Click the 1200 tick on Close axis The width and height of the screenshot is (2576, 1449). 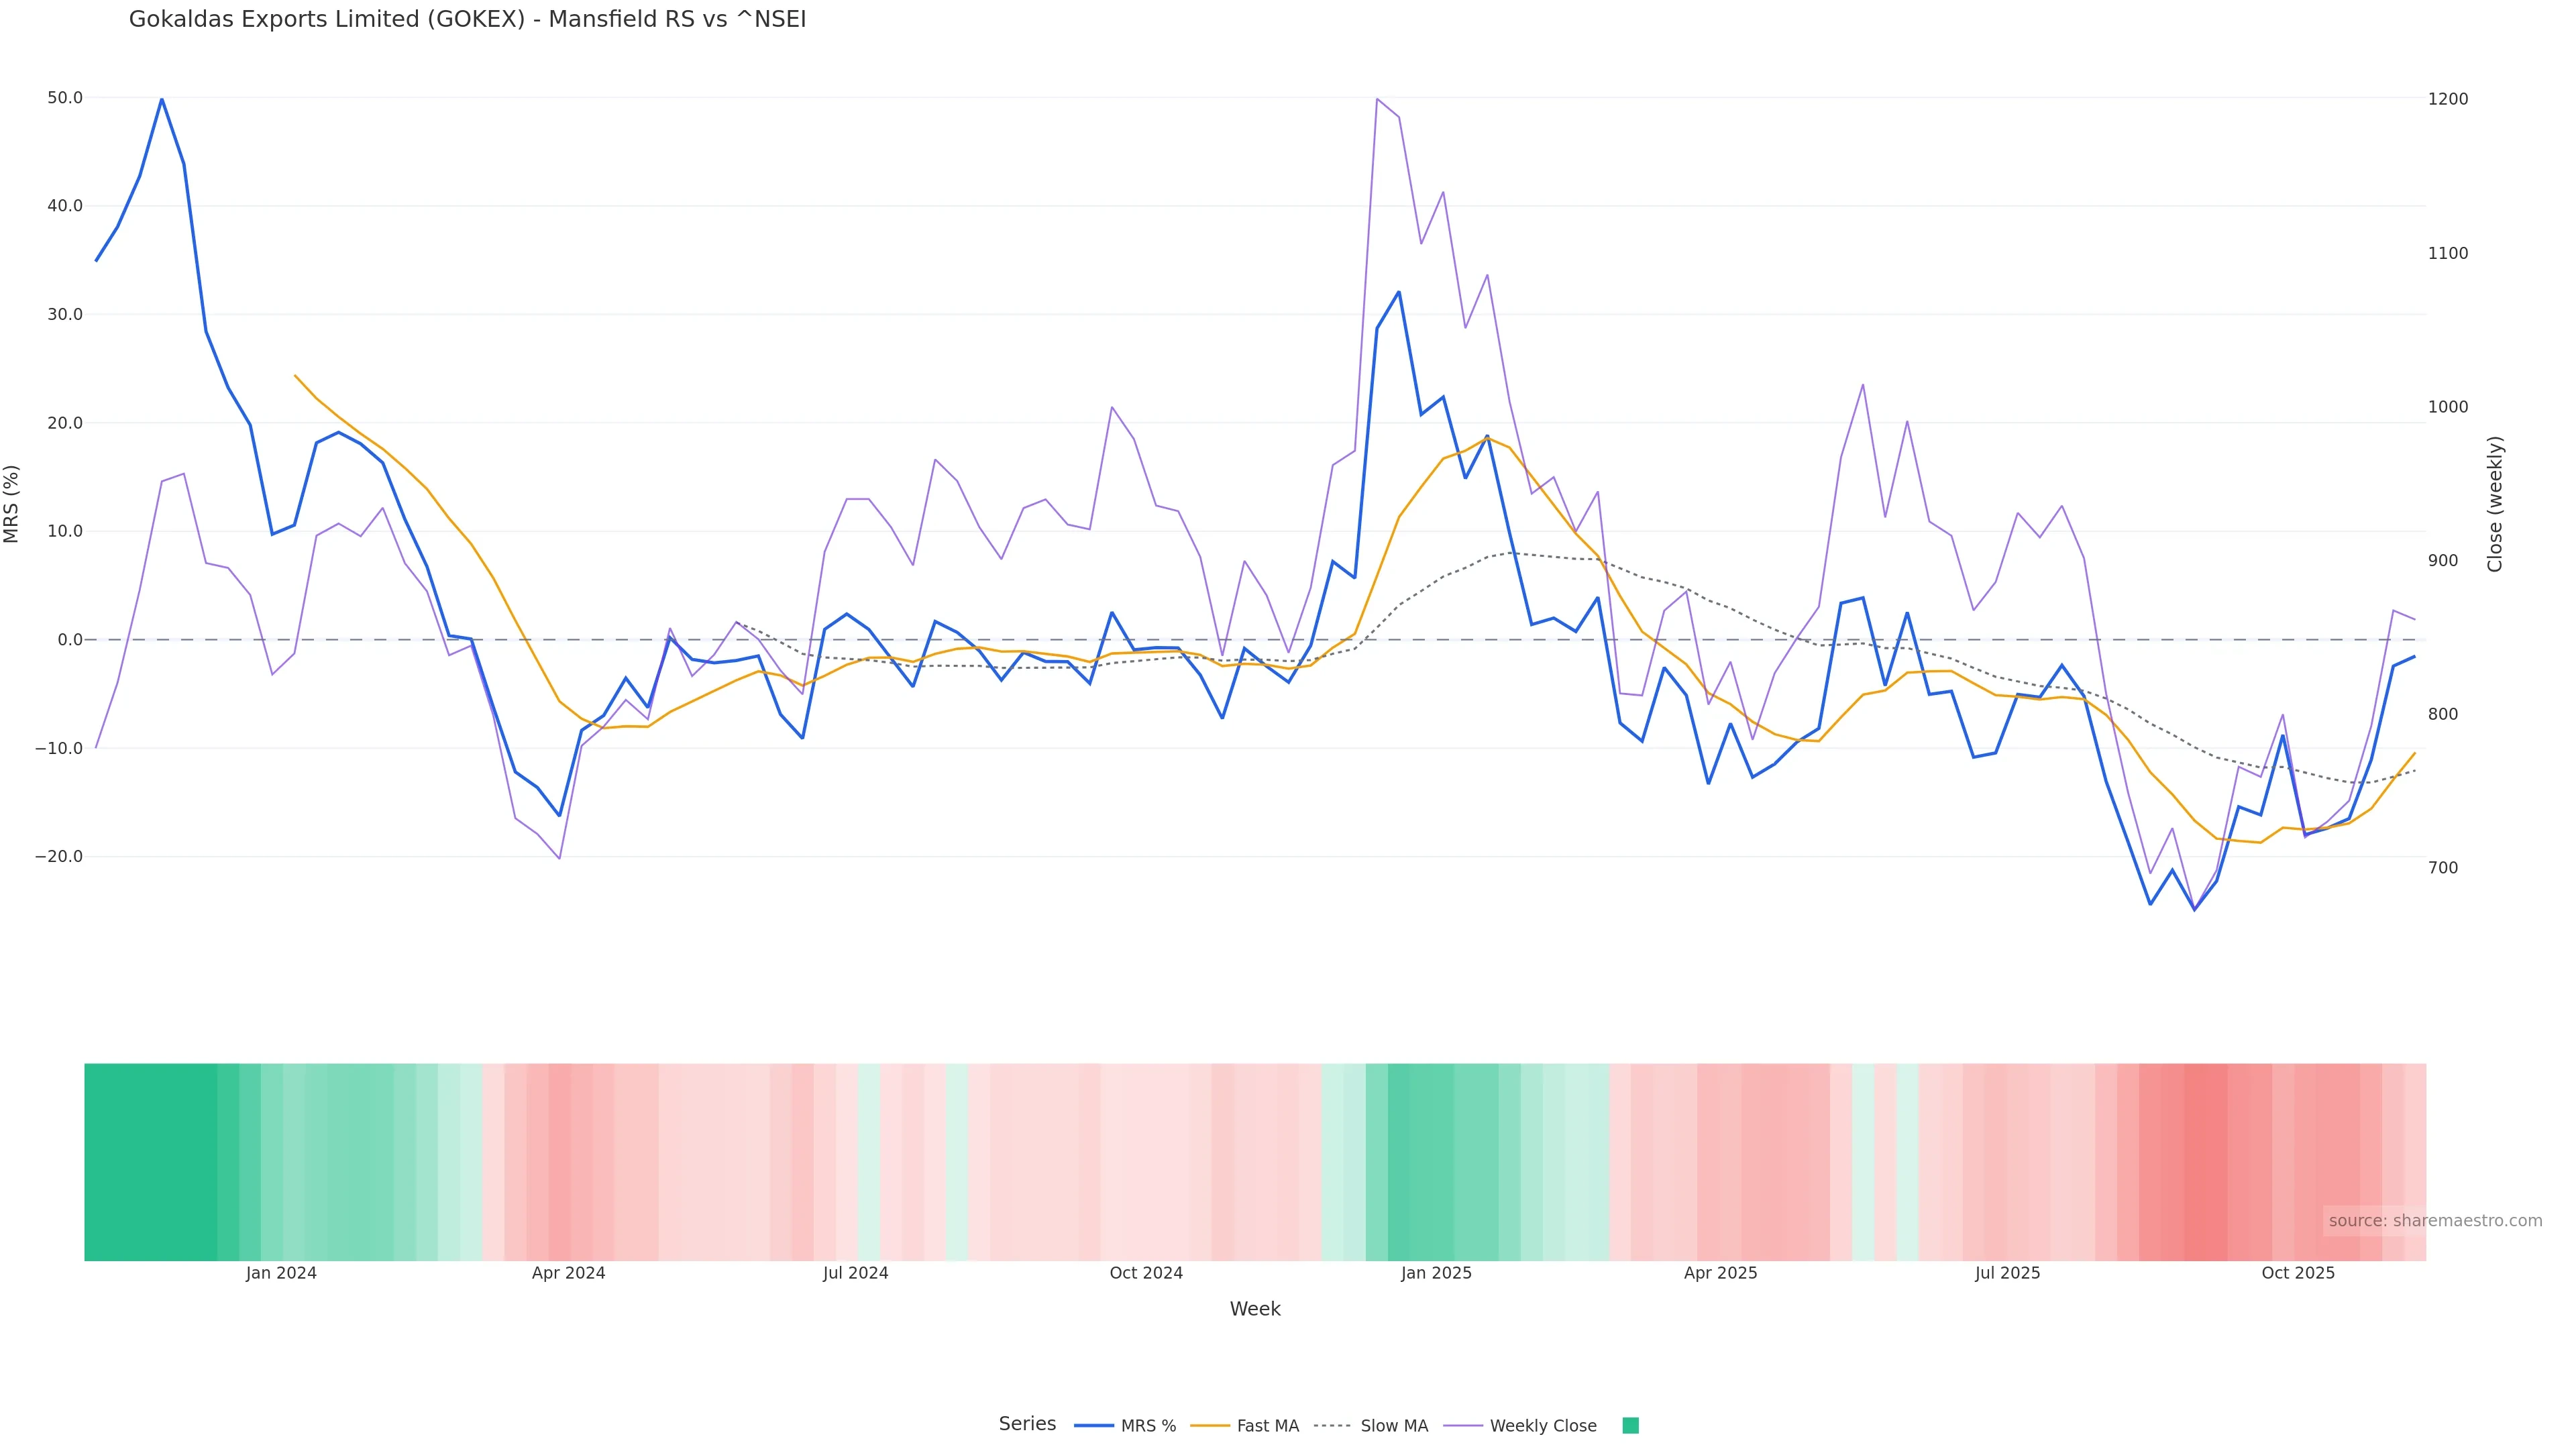click(2448, 99)
